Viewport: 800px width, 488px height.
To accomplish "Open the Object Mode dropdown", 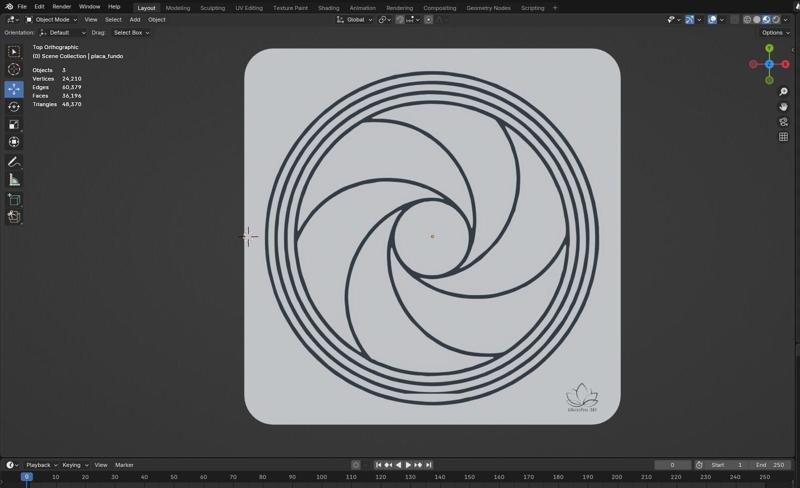I will (52, 19).
